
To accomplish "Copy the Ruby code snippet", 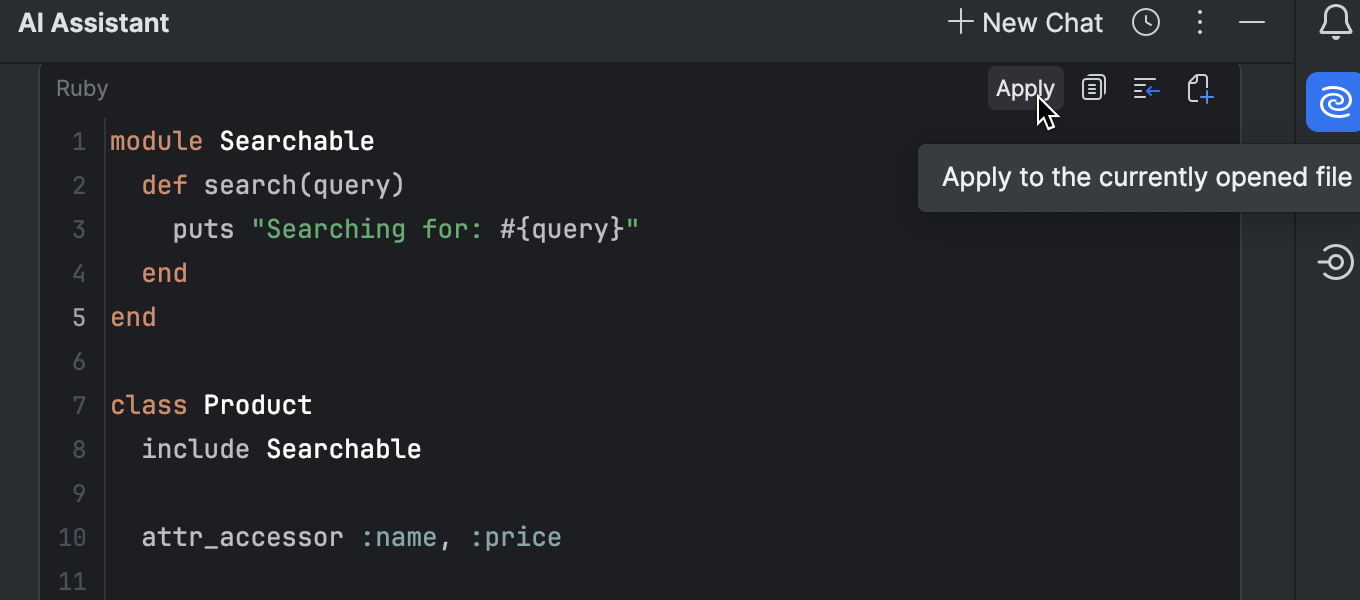I will tap(1094, 89).
